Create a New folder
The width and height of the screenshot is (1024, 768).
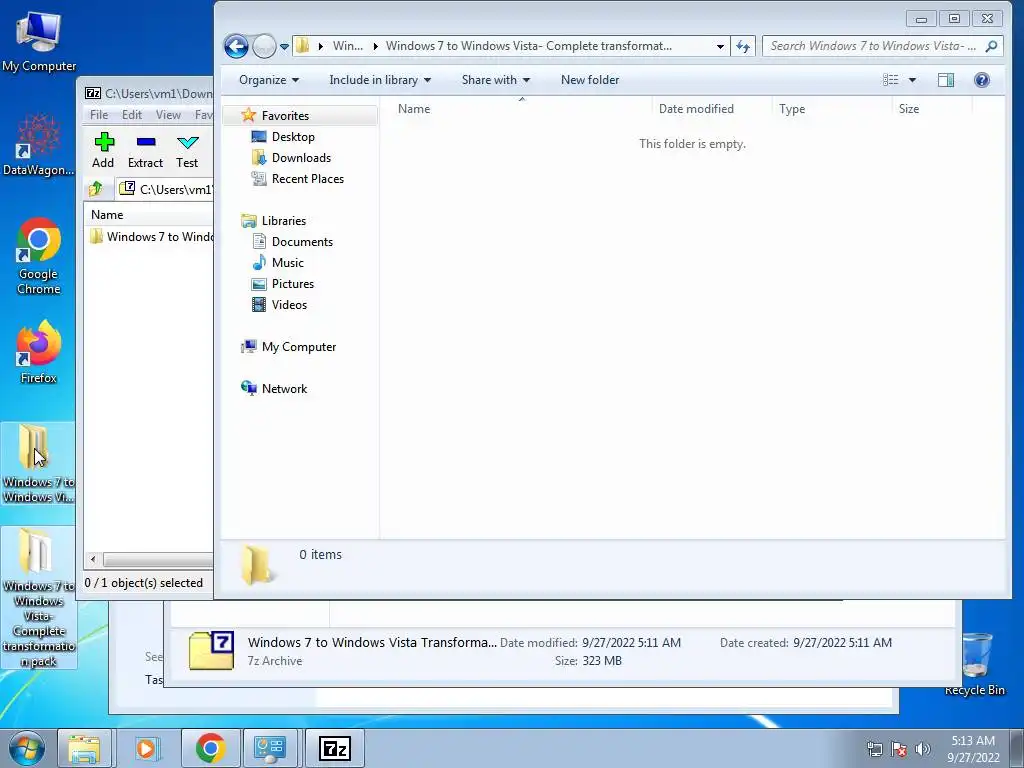click(x=590, y=80)
